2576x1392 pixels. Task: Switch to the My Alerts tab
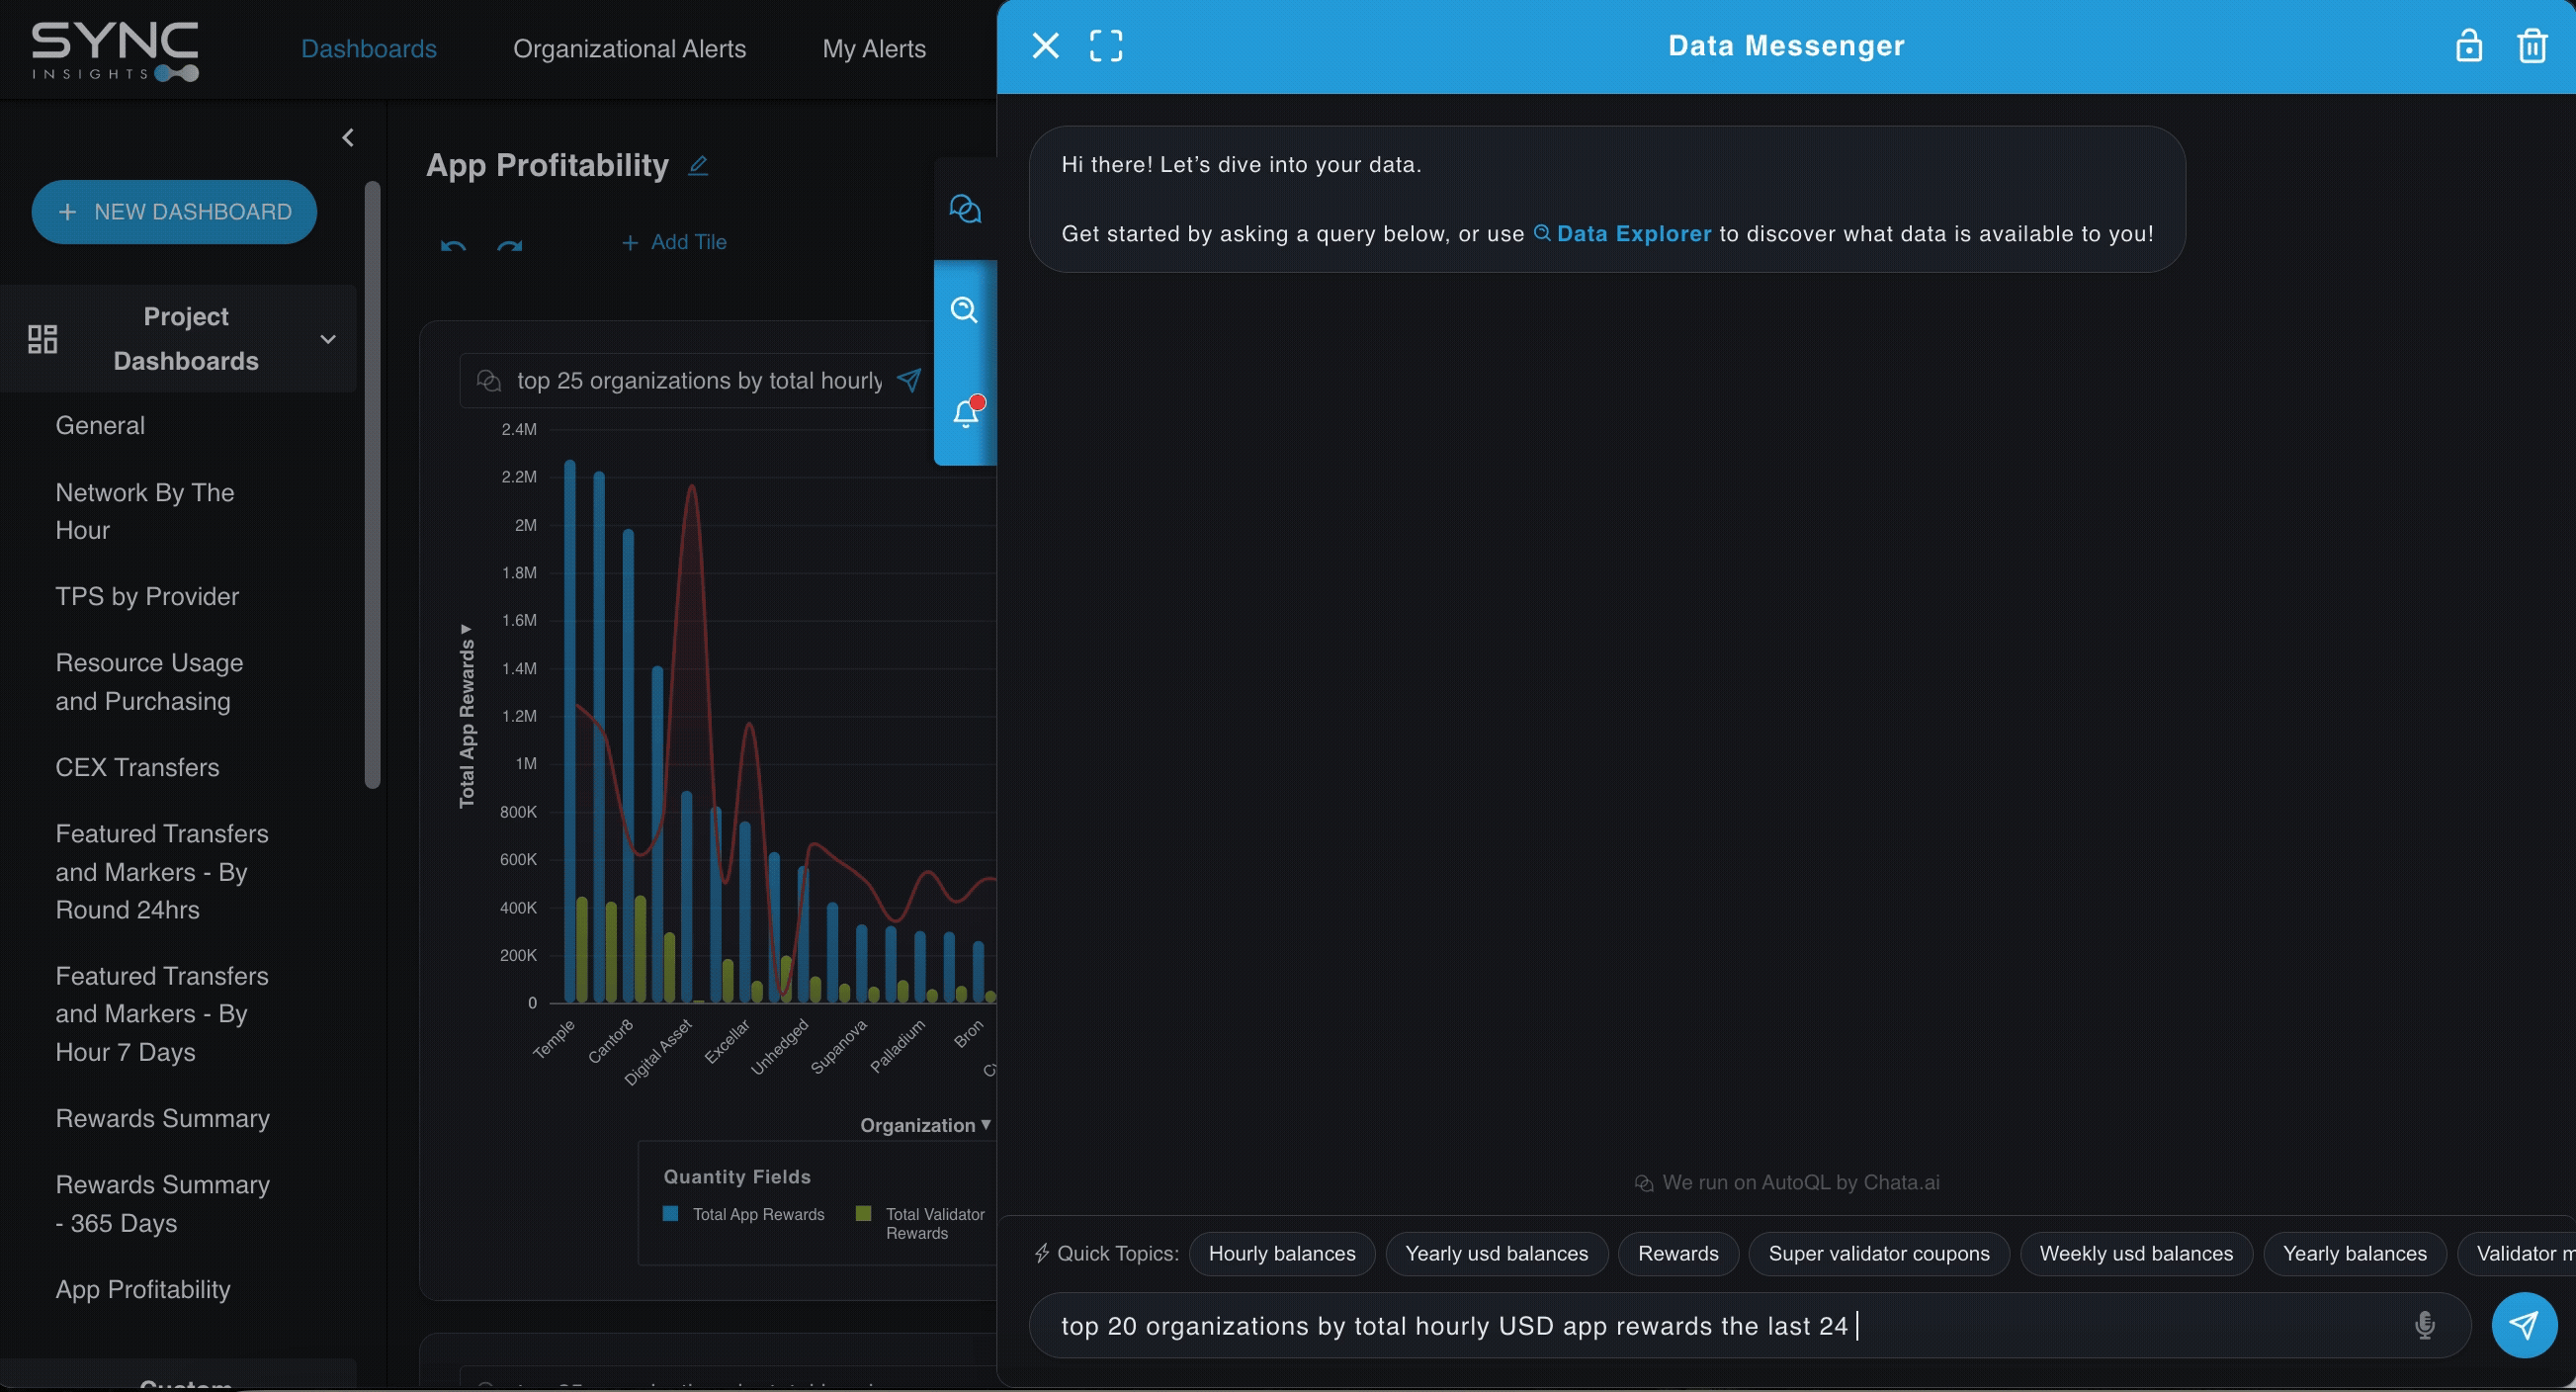pyautogui.click(x=874, y=48)
